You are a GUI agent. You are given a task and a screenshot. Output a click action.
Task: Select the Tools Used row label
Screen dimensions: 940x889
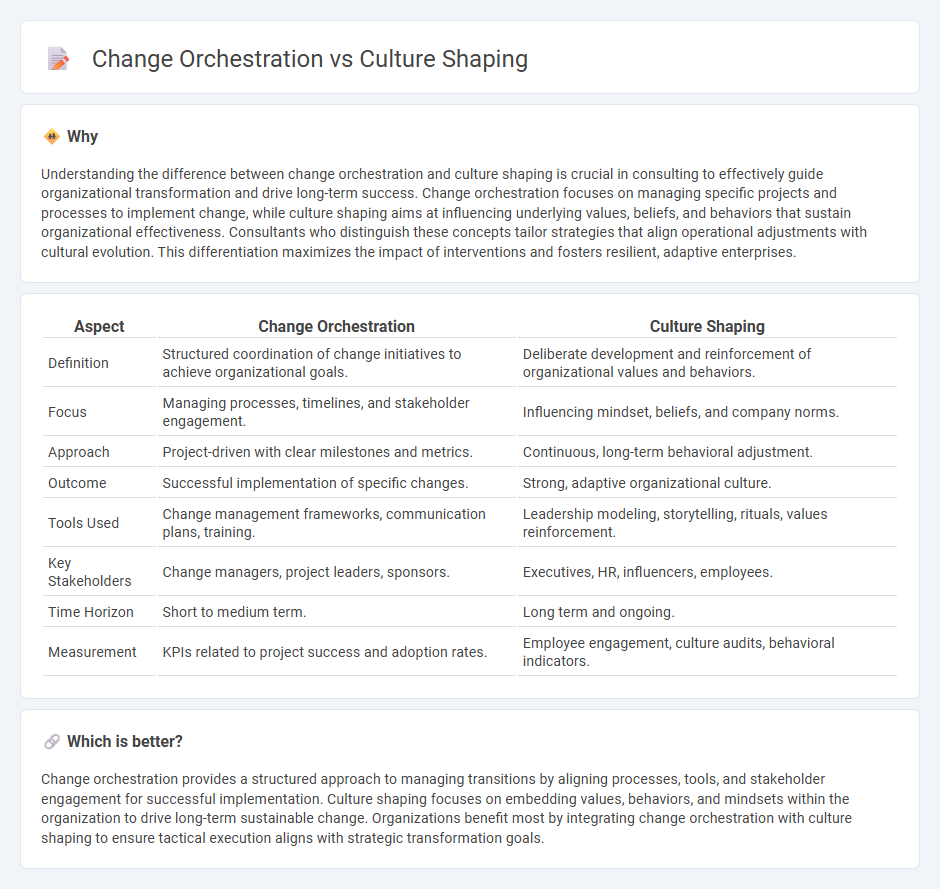[83, 523]
